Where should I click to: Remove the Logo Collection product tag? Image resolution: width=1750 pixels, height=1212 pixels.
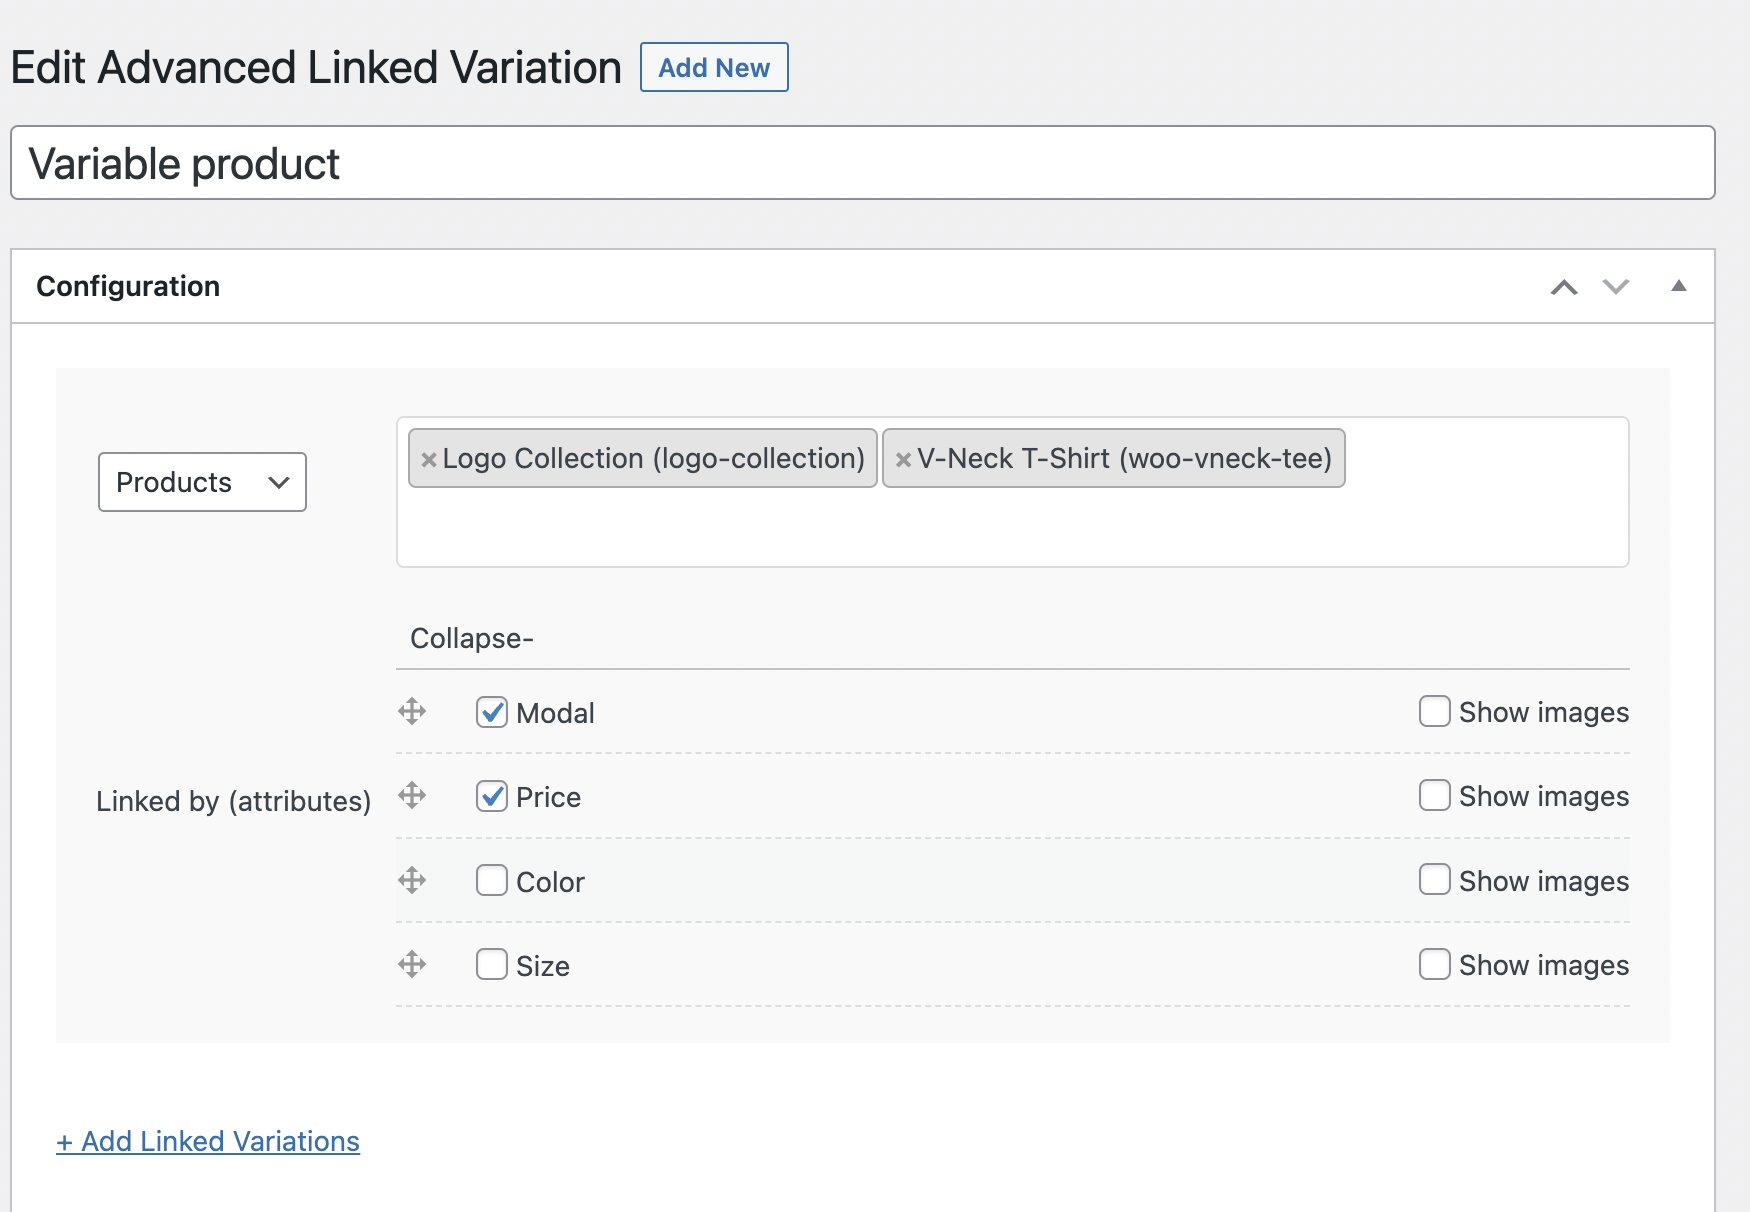pyautogui.click(x=429, y=459)
